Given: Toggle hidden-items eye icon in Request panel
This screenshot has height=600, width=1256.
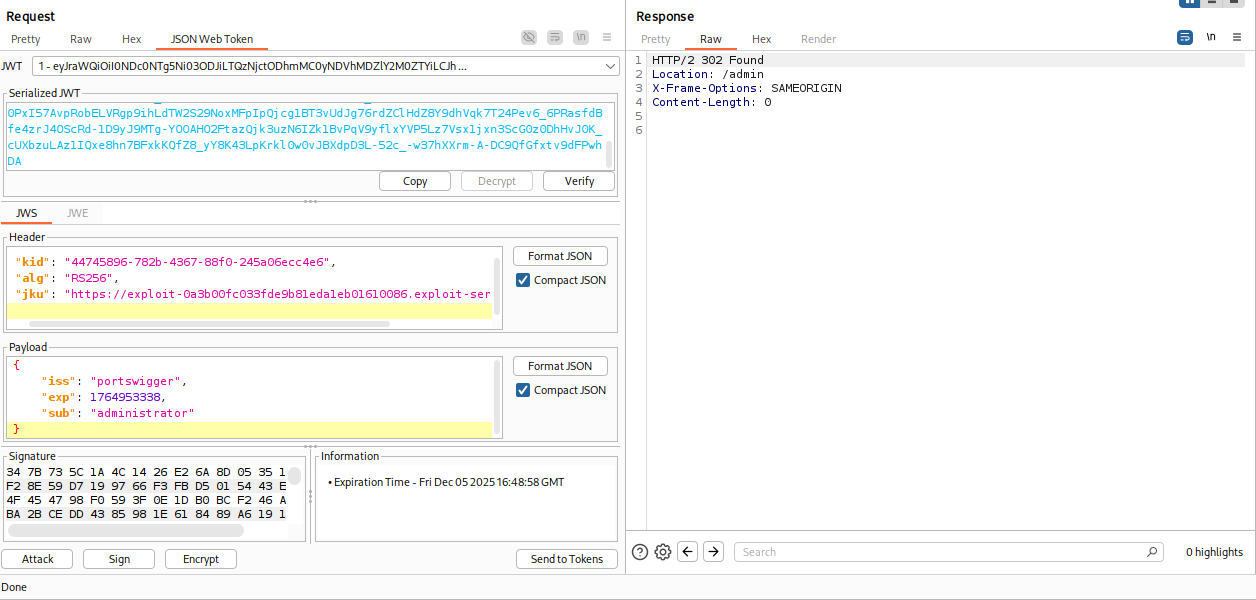Looking at the screenshot, I should tap(529, 37).
